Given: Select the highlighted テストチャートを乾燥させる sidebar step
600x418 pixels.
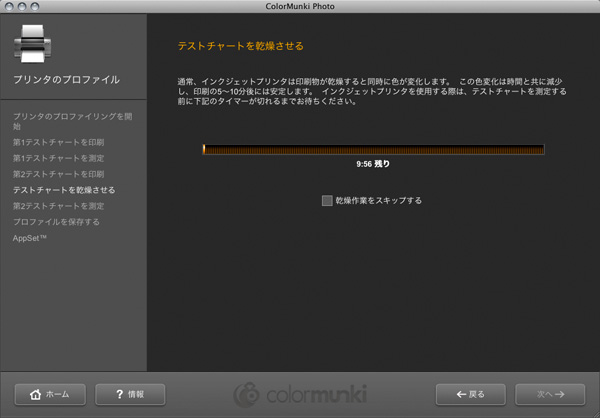Looking at the screenshot, I should click(x=64, y=190).
